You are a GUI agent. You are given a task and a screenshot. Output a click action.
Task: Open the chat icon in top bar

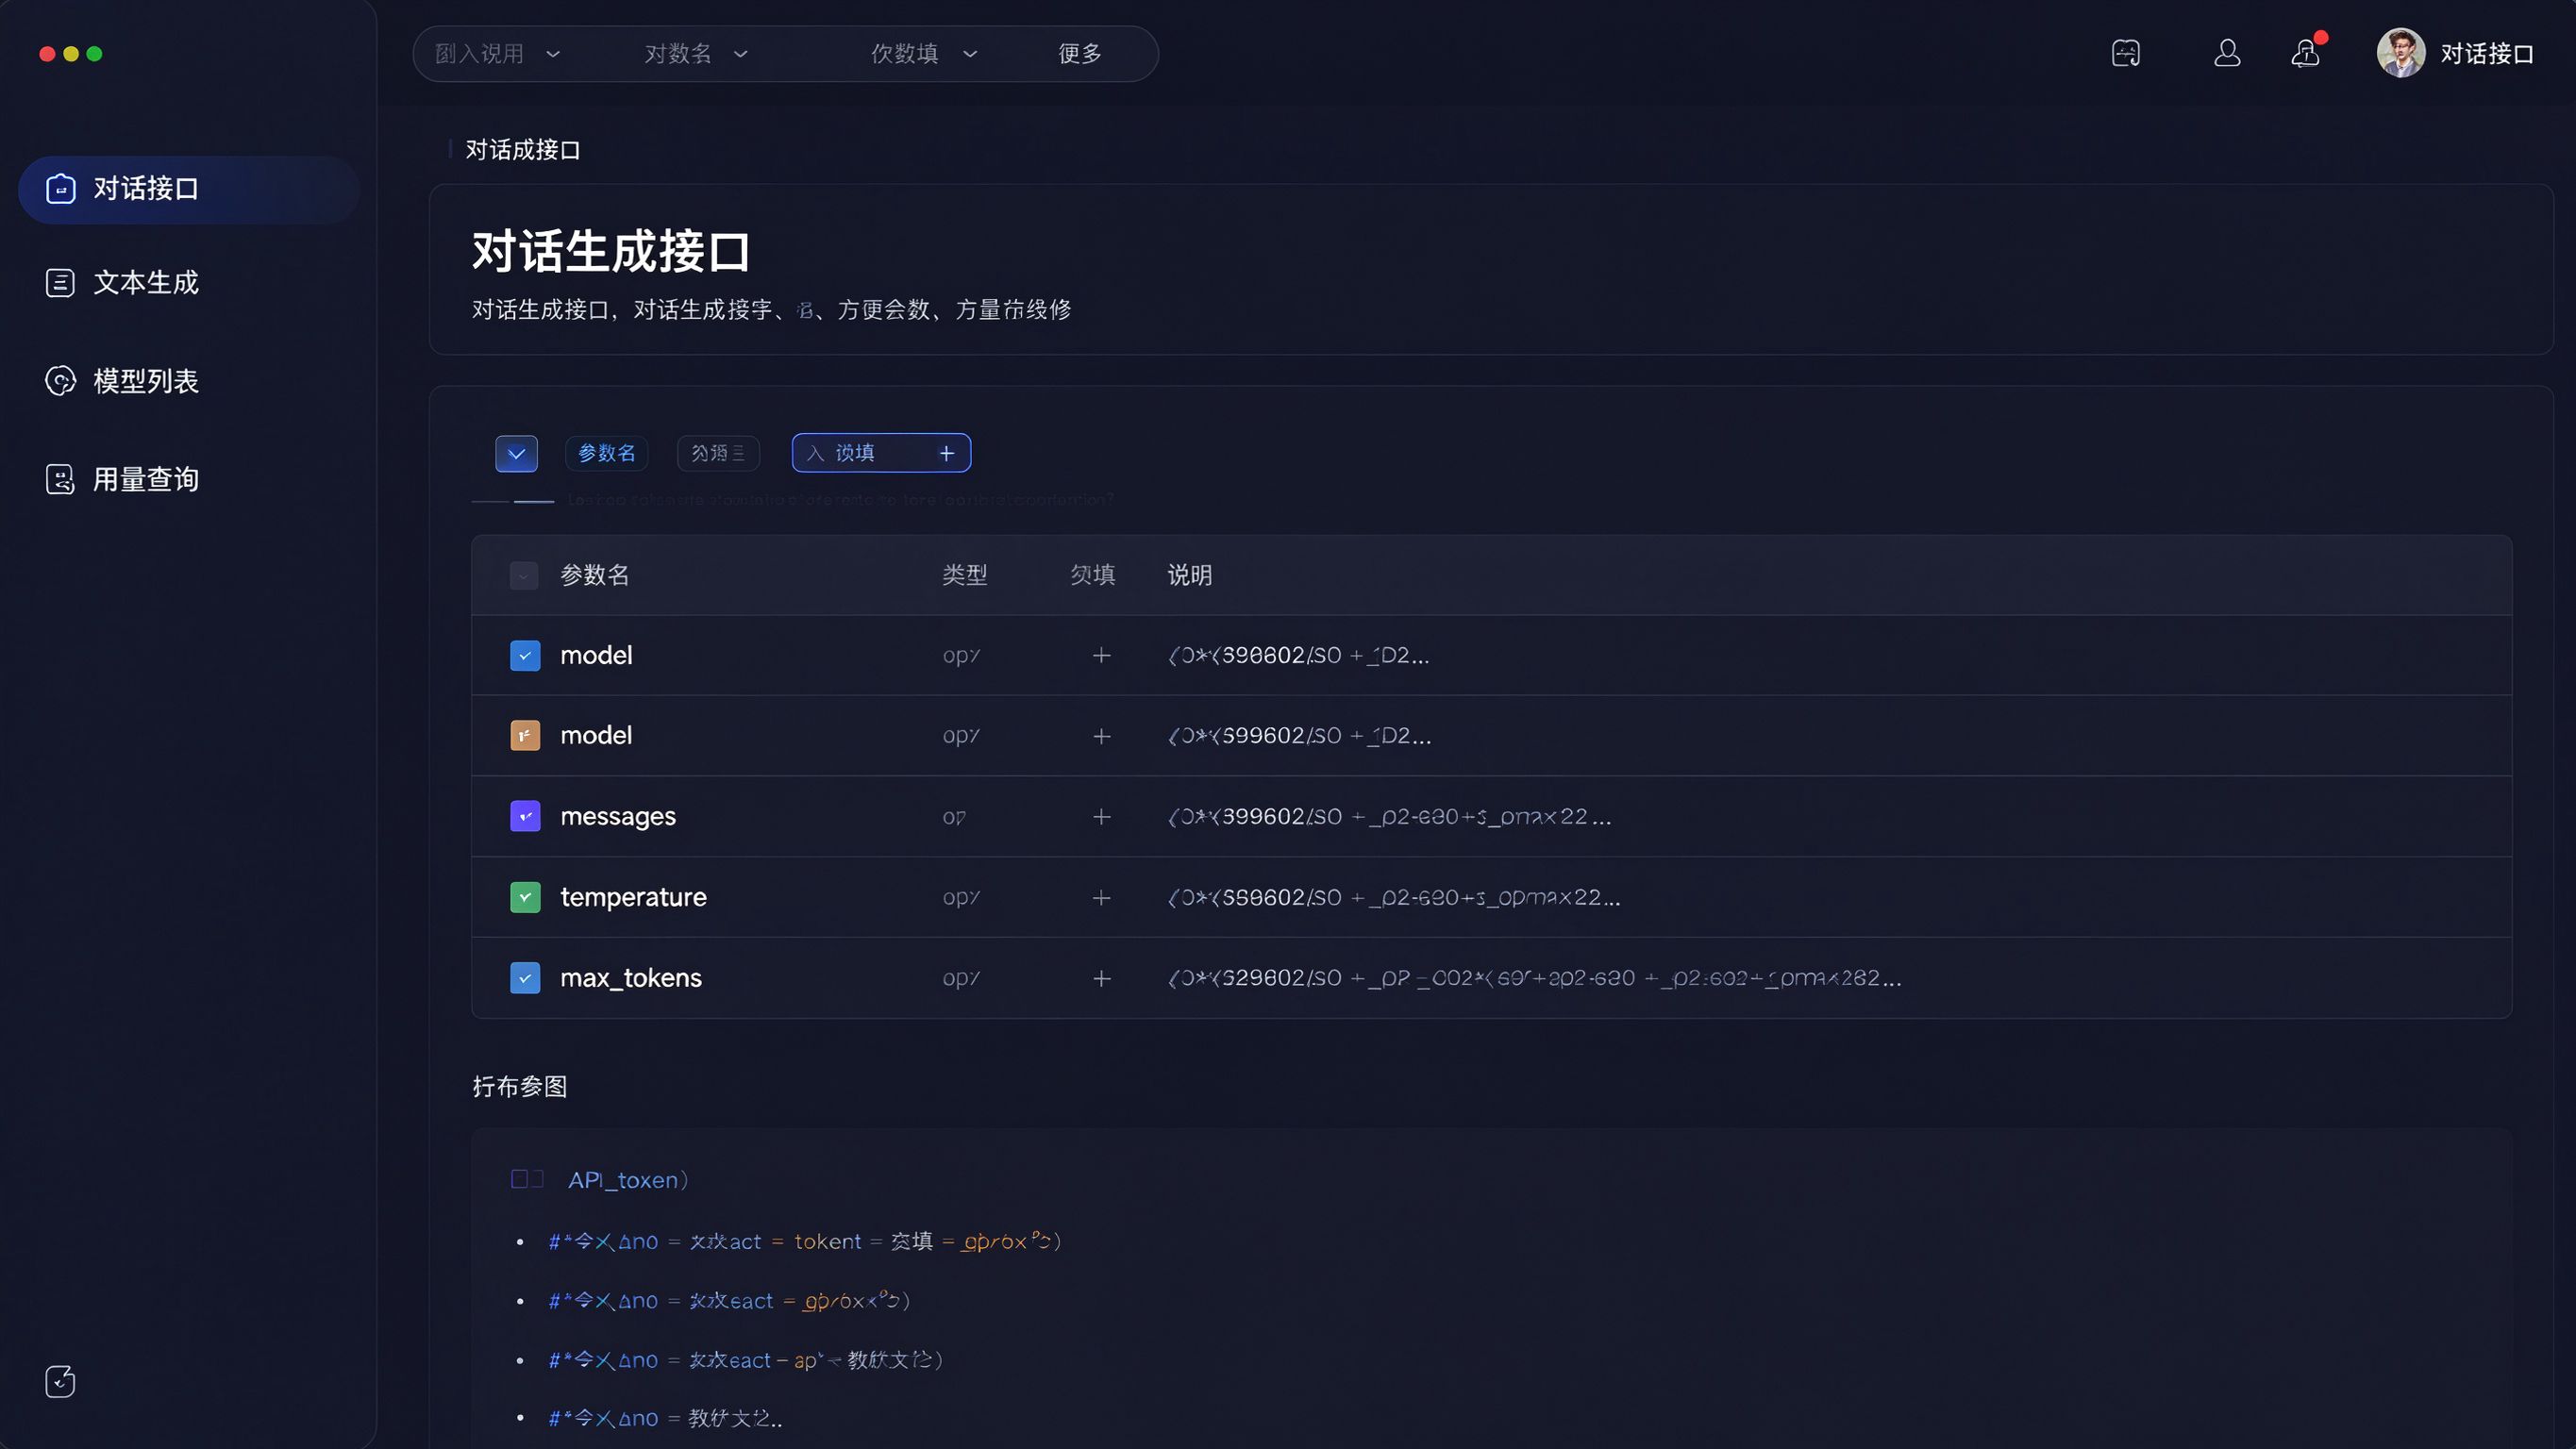click(x=2126, y=53)
